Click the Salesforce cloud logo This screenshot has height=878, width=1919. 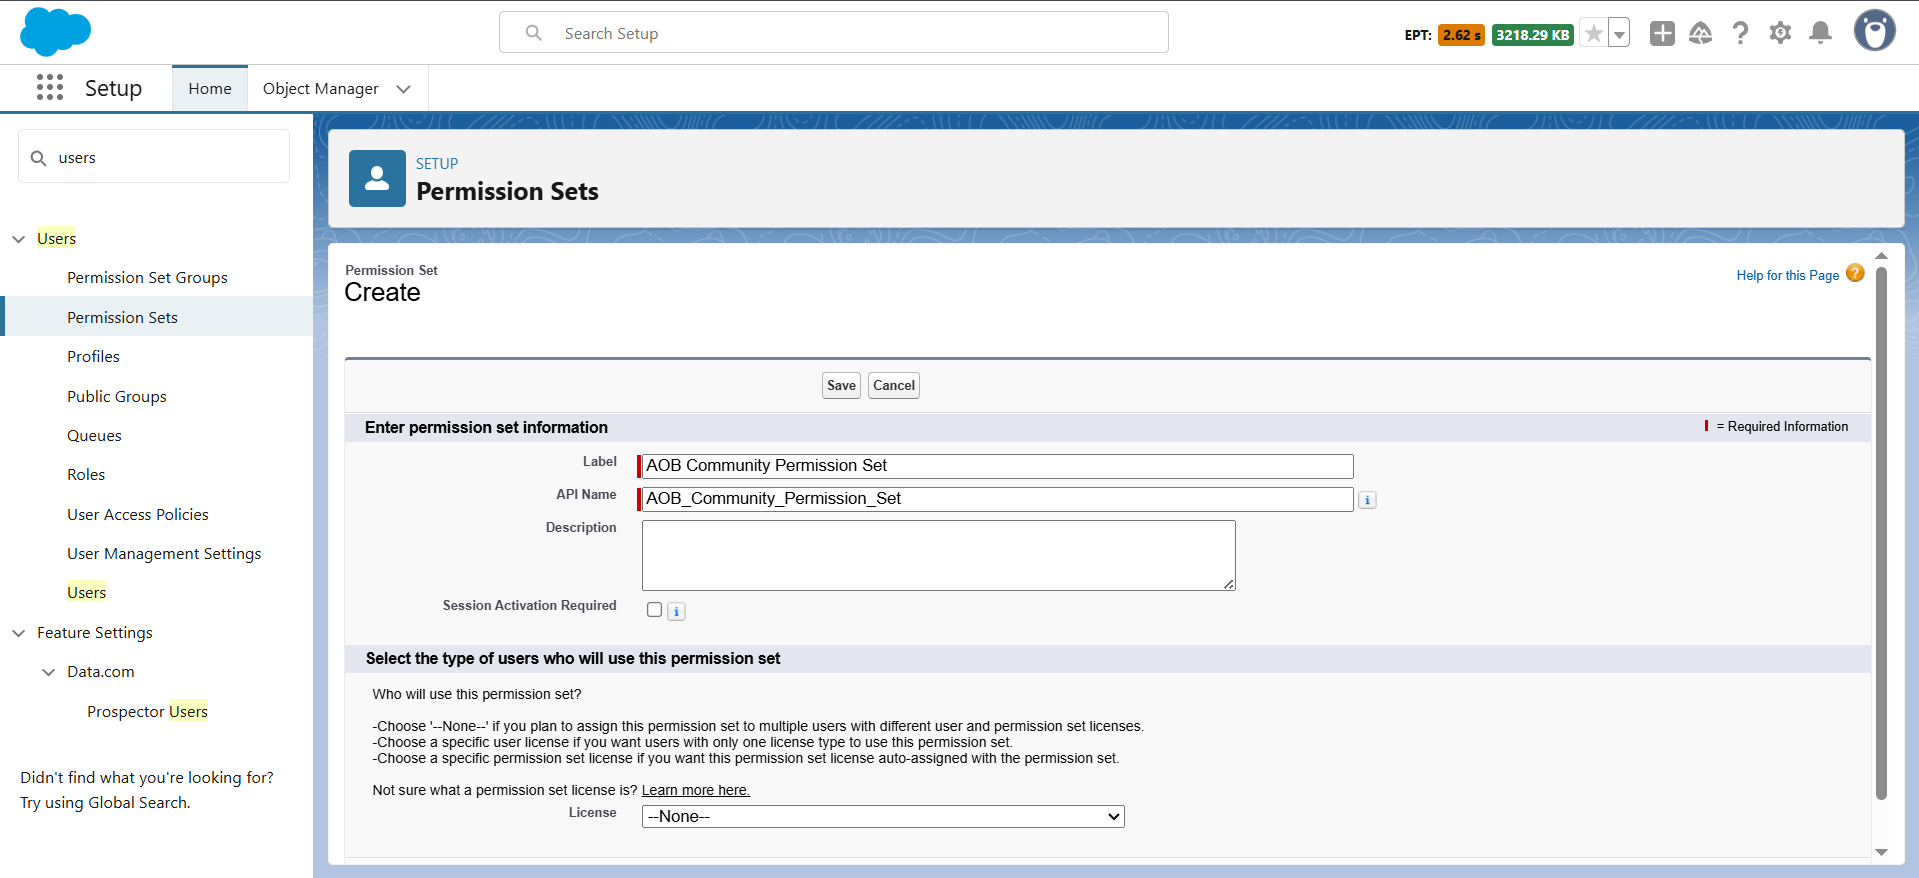[x=55, y=32]
